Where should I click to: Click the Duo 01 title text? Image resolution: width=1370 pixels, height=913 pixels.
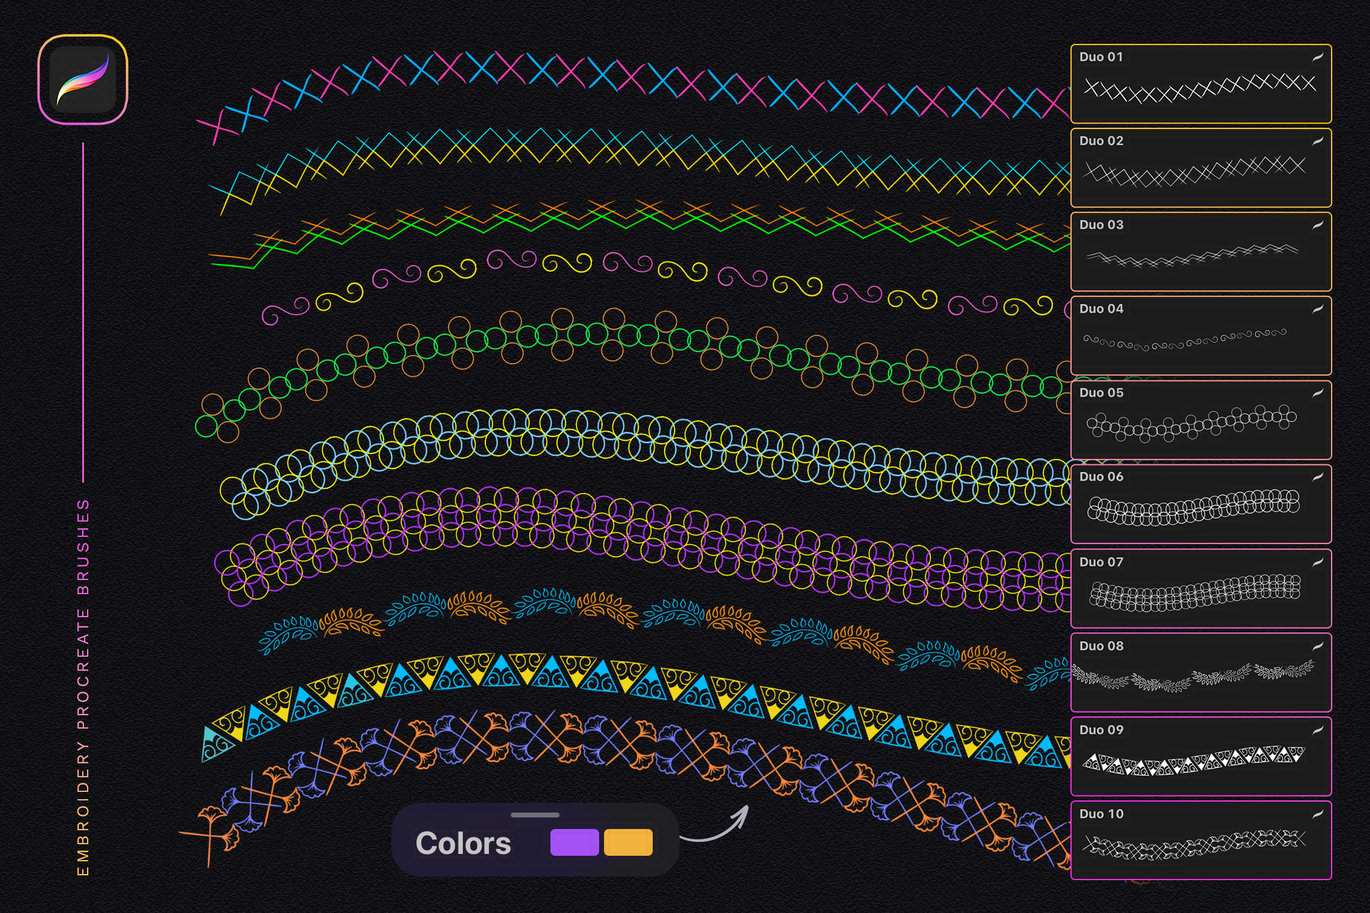(x=1101, y=57)
